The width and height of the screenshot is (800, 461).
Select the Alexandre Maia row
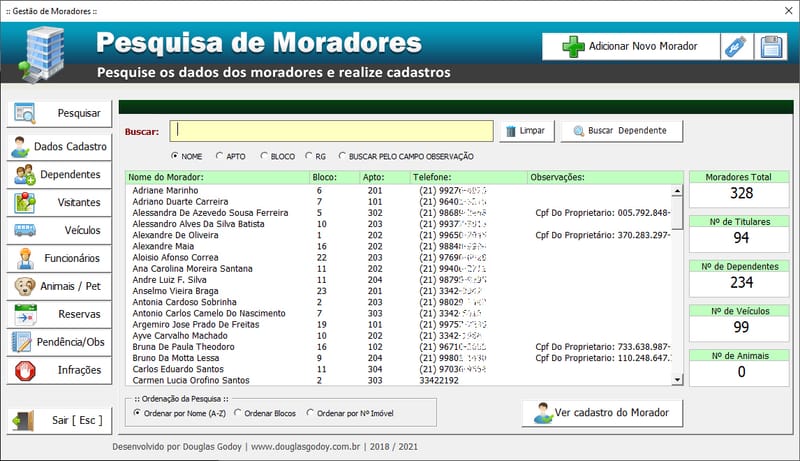pos(398,247)
